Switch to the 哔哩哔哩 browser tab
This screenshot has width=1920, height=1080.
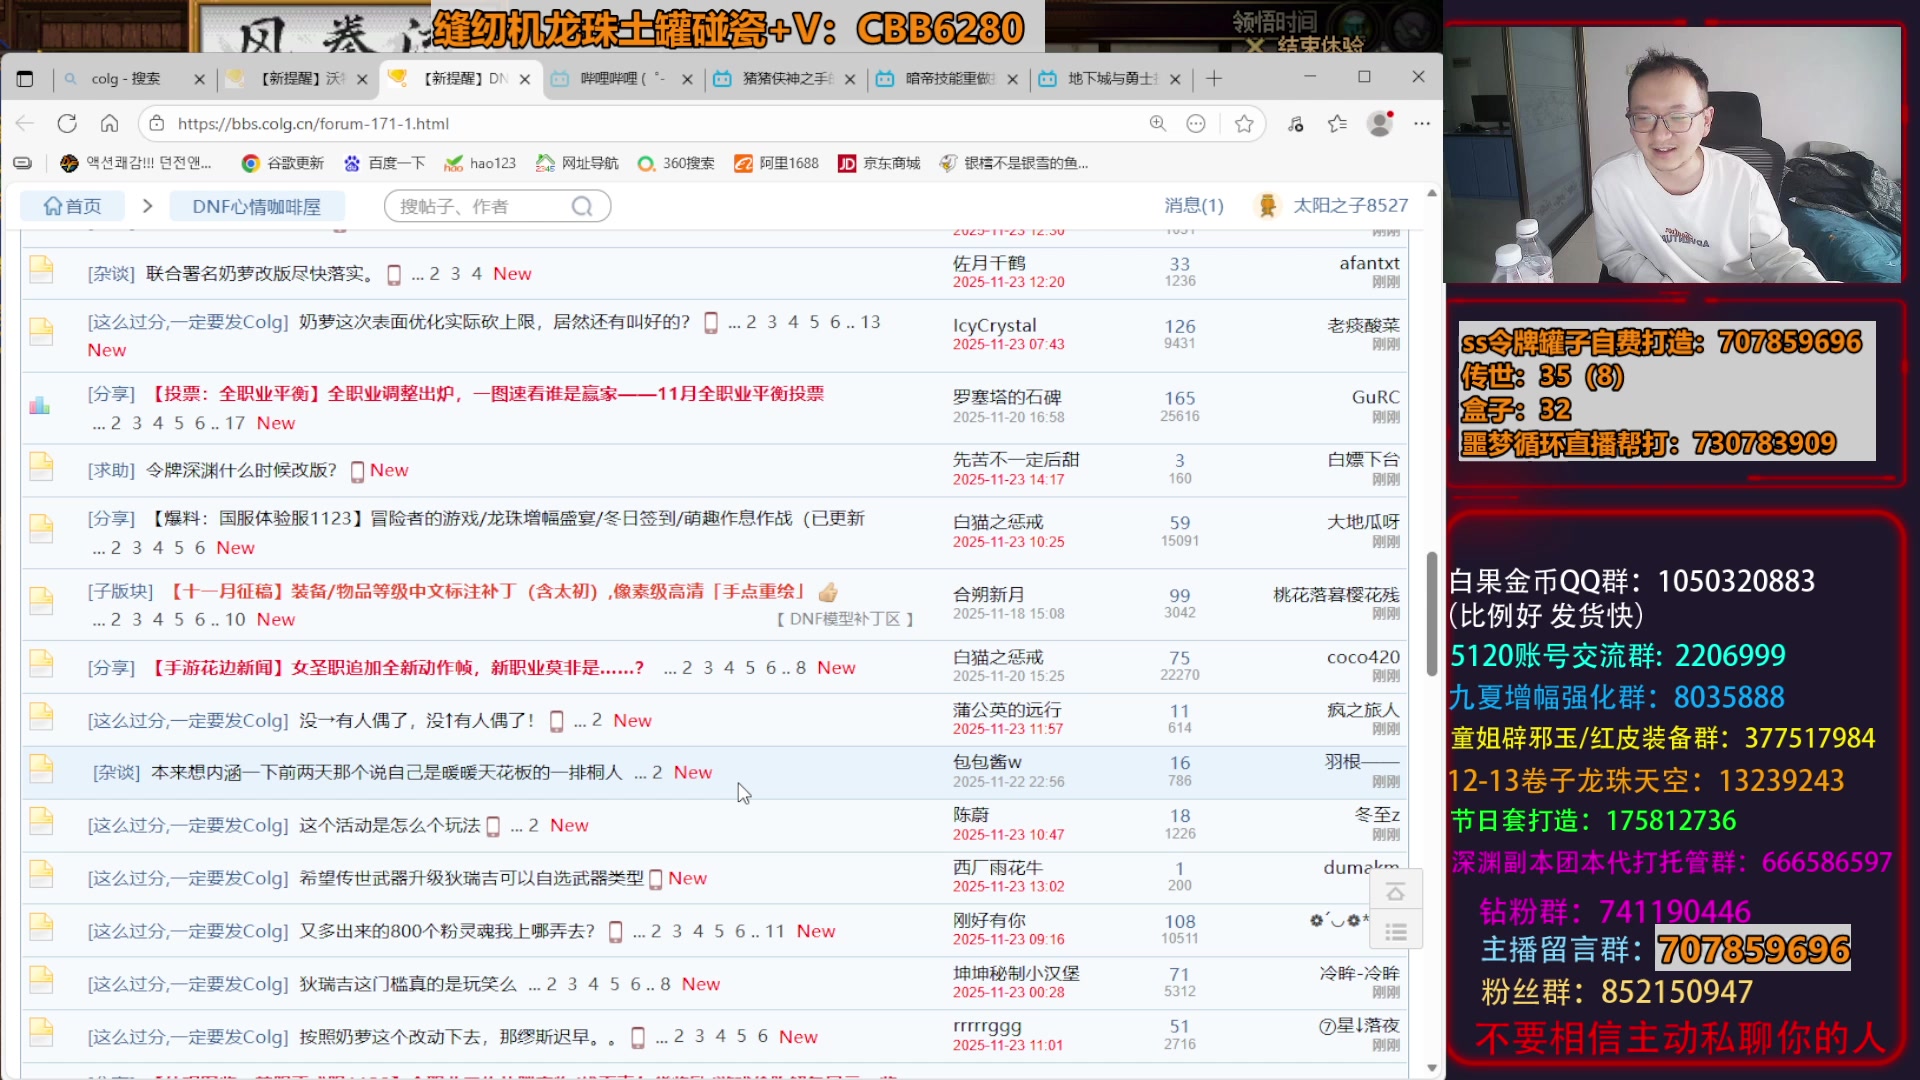point(620,77)
